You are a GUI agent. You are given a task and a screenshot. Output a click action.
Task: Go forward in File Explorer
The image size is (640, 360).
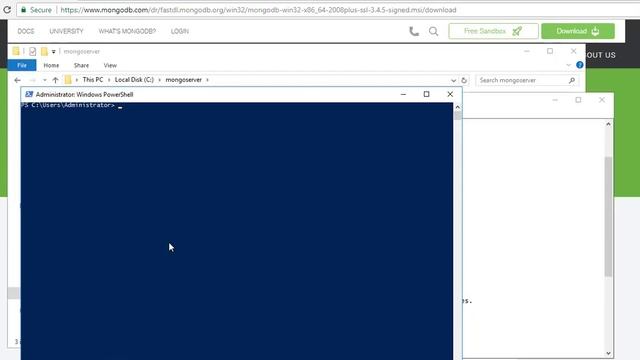click(33, 80)
